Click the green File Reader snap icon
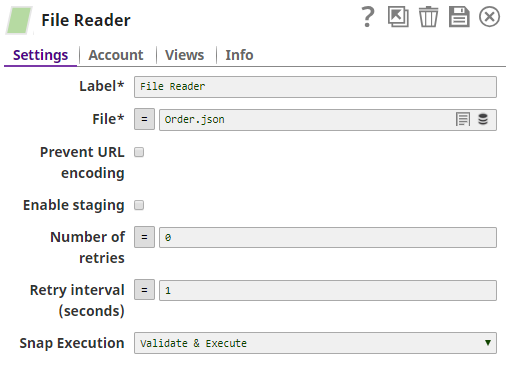This screenshot has width=510, height=366. tap(19, 21)
